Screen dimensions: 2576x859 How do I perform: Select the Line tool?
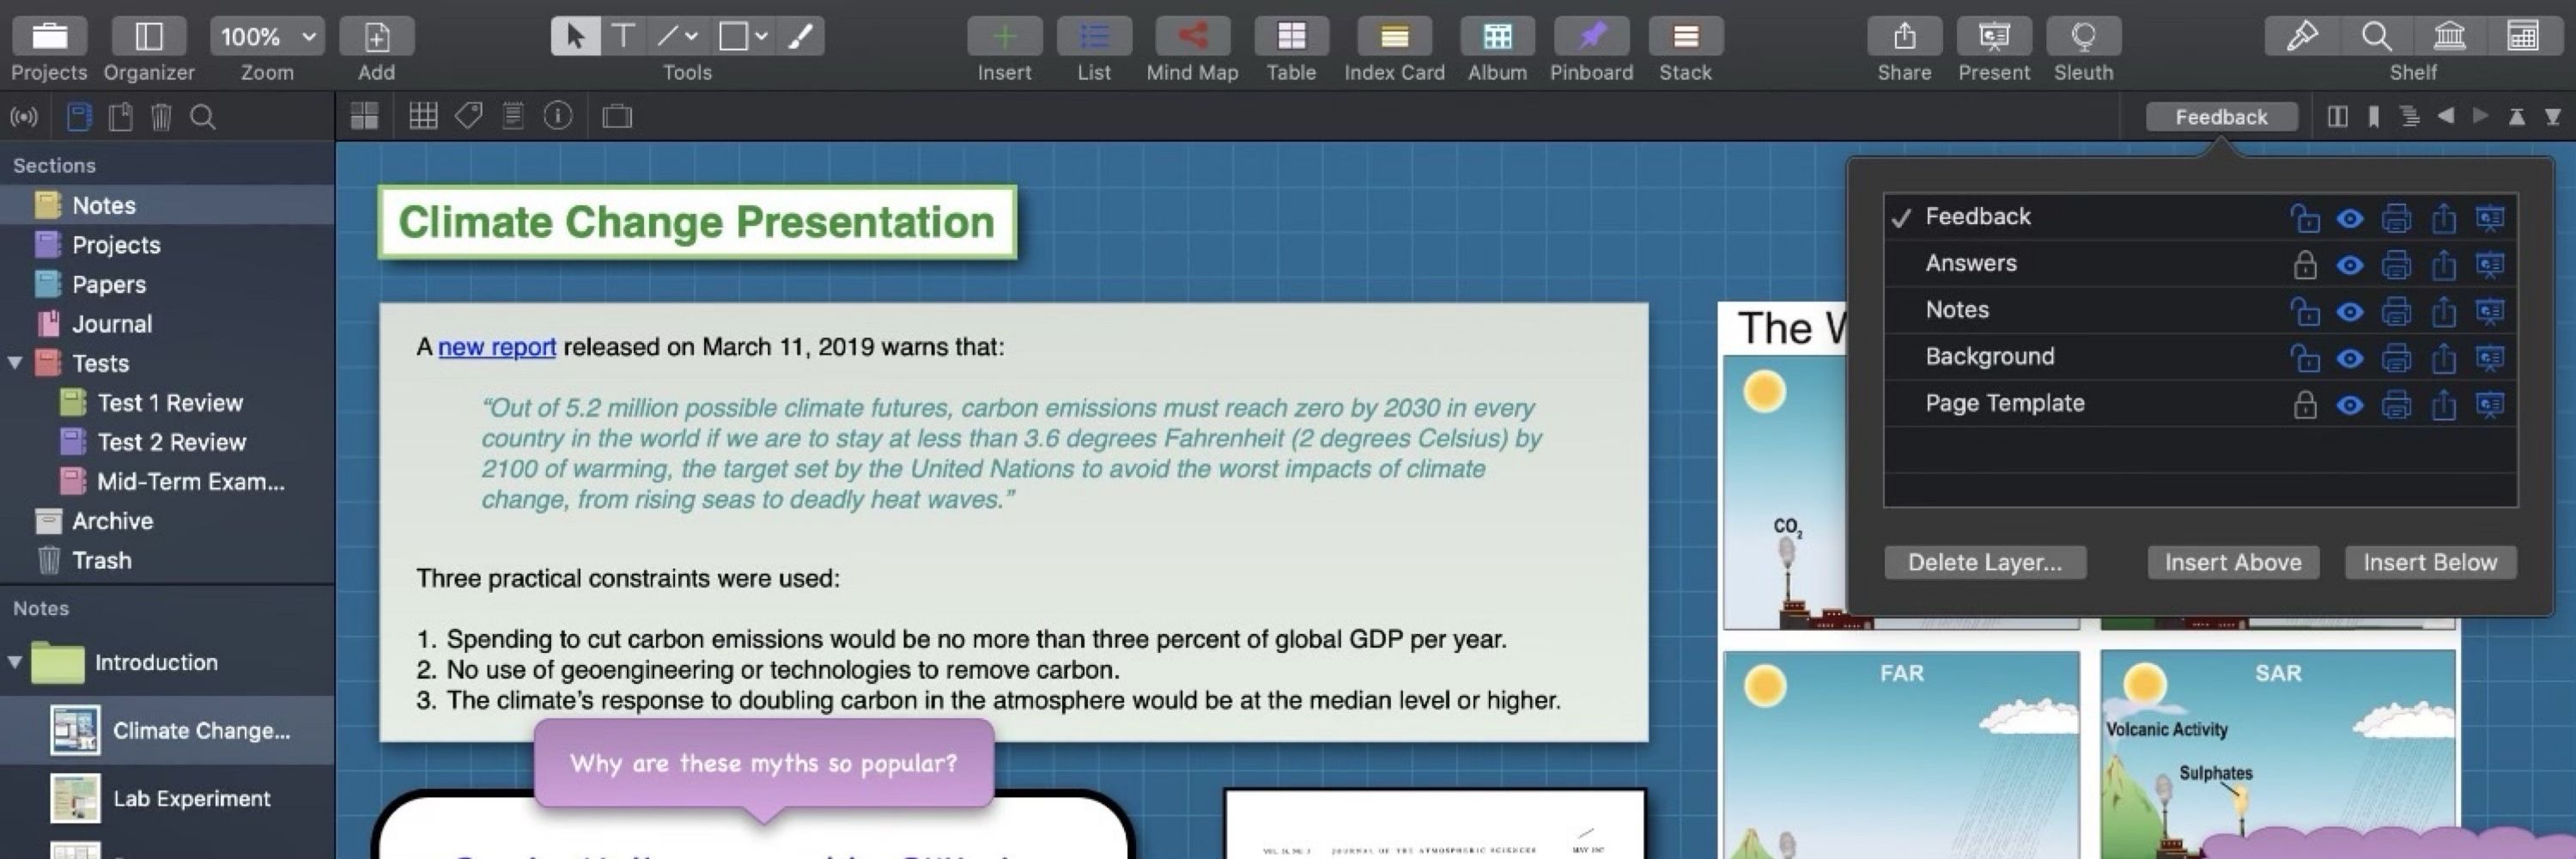click(667, 37)
